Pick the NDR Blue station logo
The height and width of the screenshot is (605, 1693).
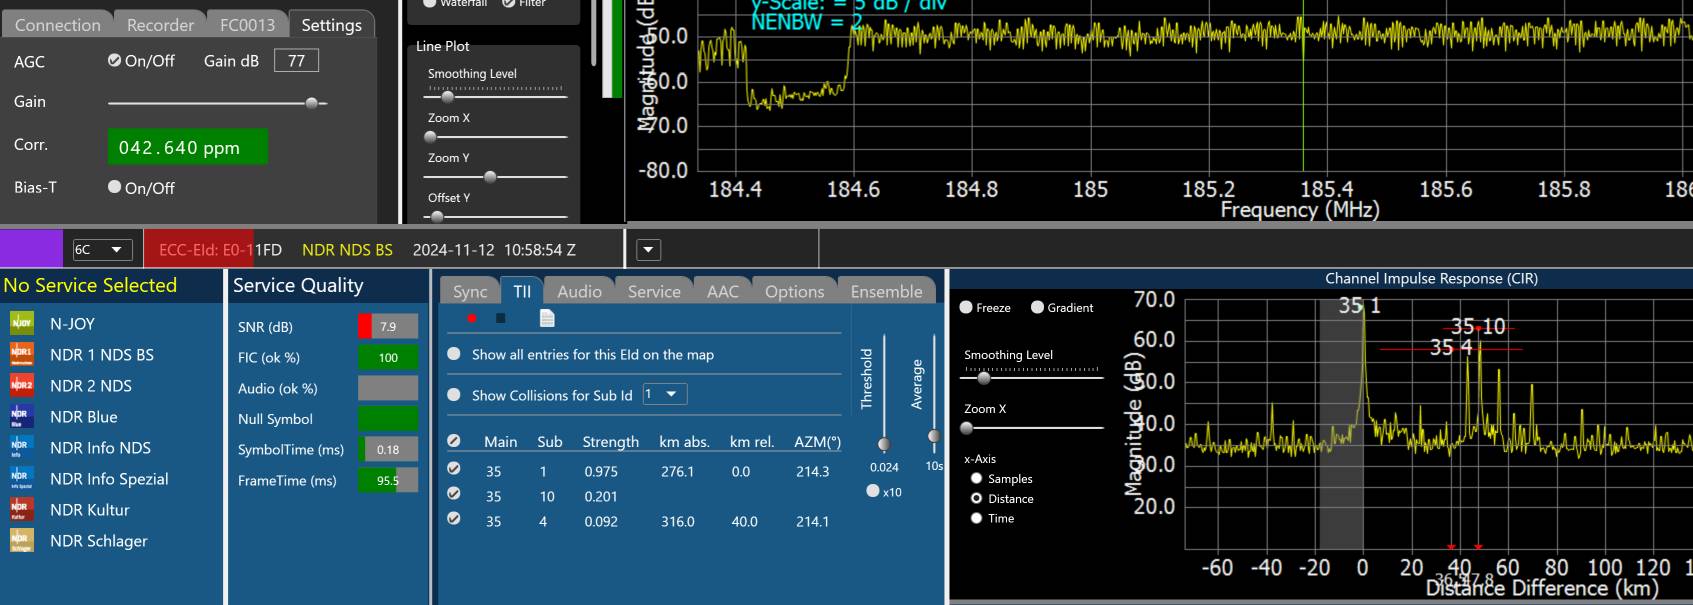(x=22, y=416)
